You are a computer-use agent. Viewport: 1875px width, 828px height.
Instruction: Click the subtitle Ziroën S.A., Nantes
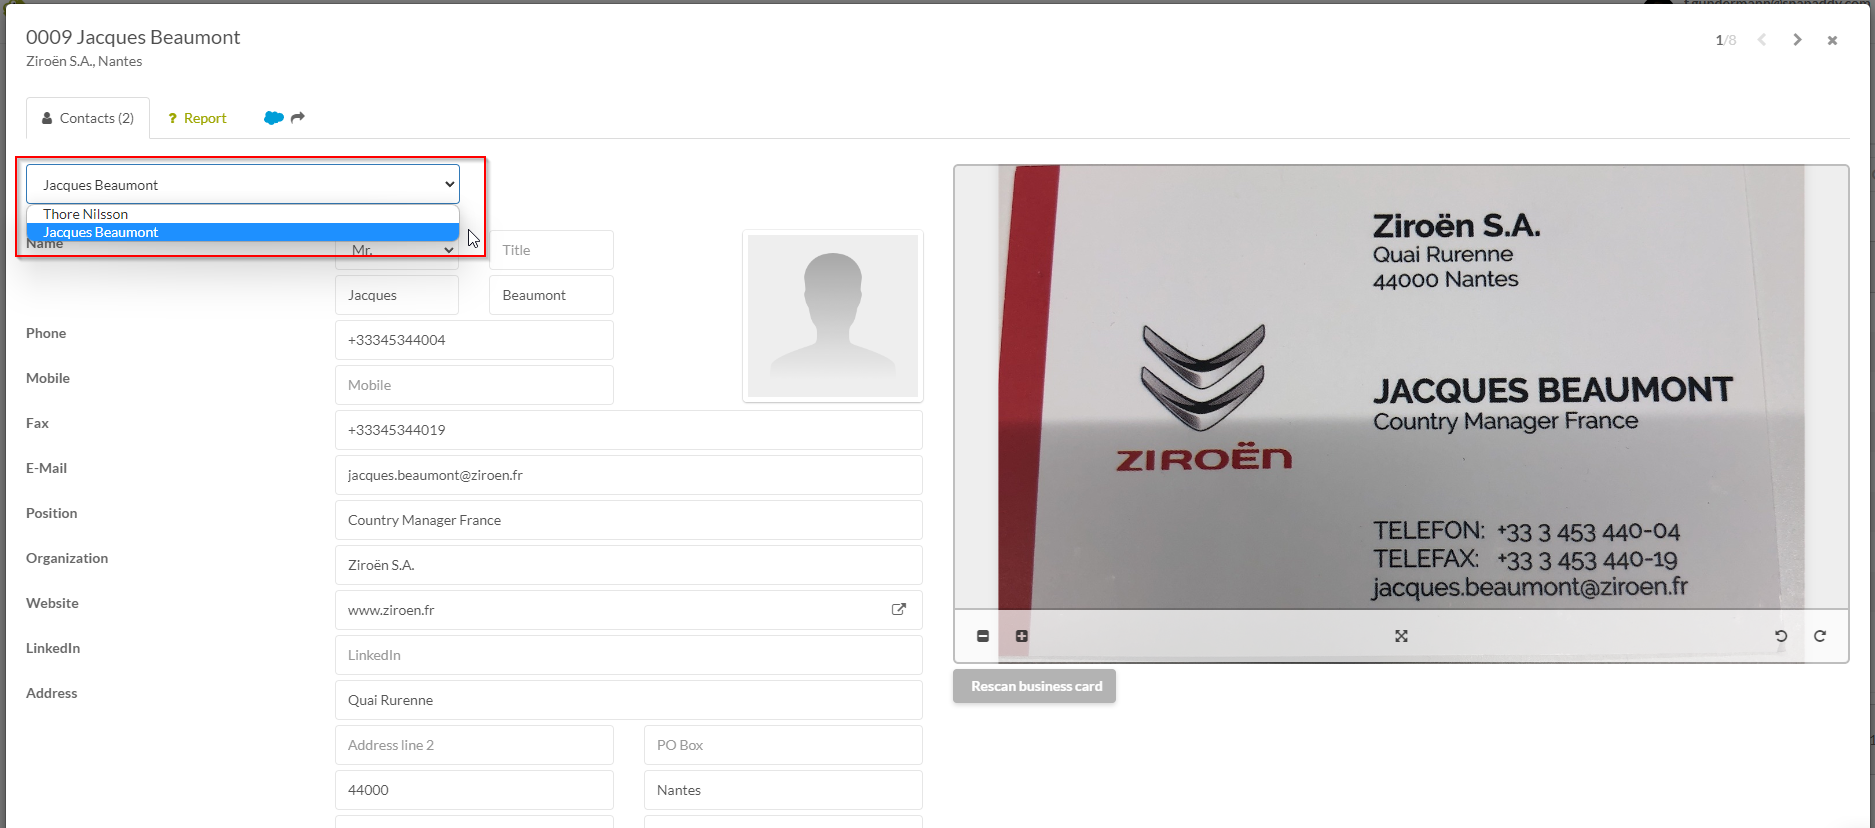coord(84,61)
